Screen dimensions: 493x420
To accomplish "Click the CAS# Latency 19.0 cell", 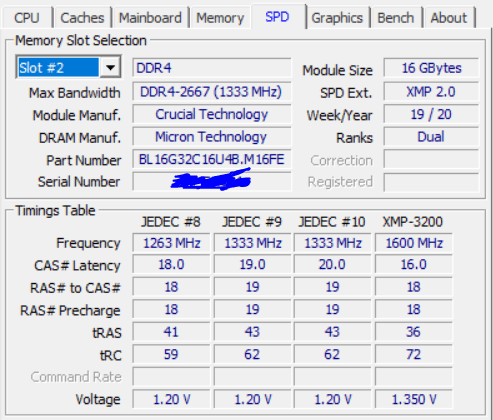I will [x=252, y=265].
